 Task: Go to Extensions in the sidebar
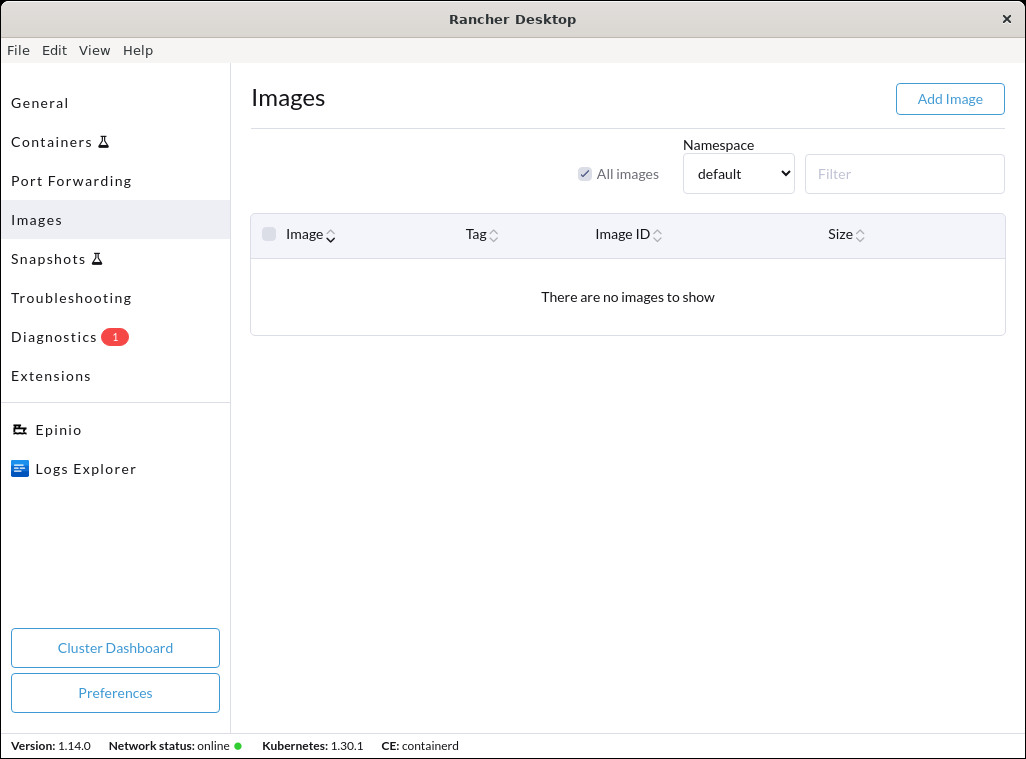[x=115, y=376]
